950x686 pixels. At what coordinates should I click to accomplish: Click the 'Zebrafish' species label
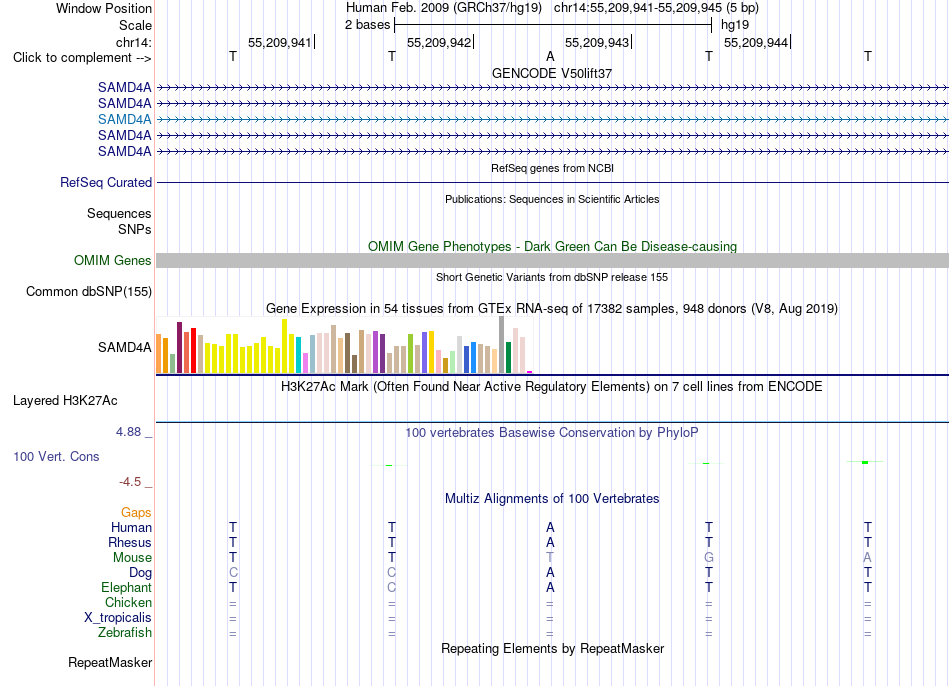coord(125,632)
